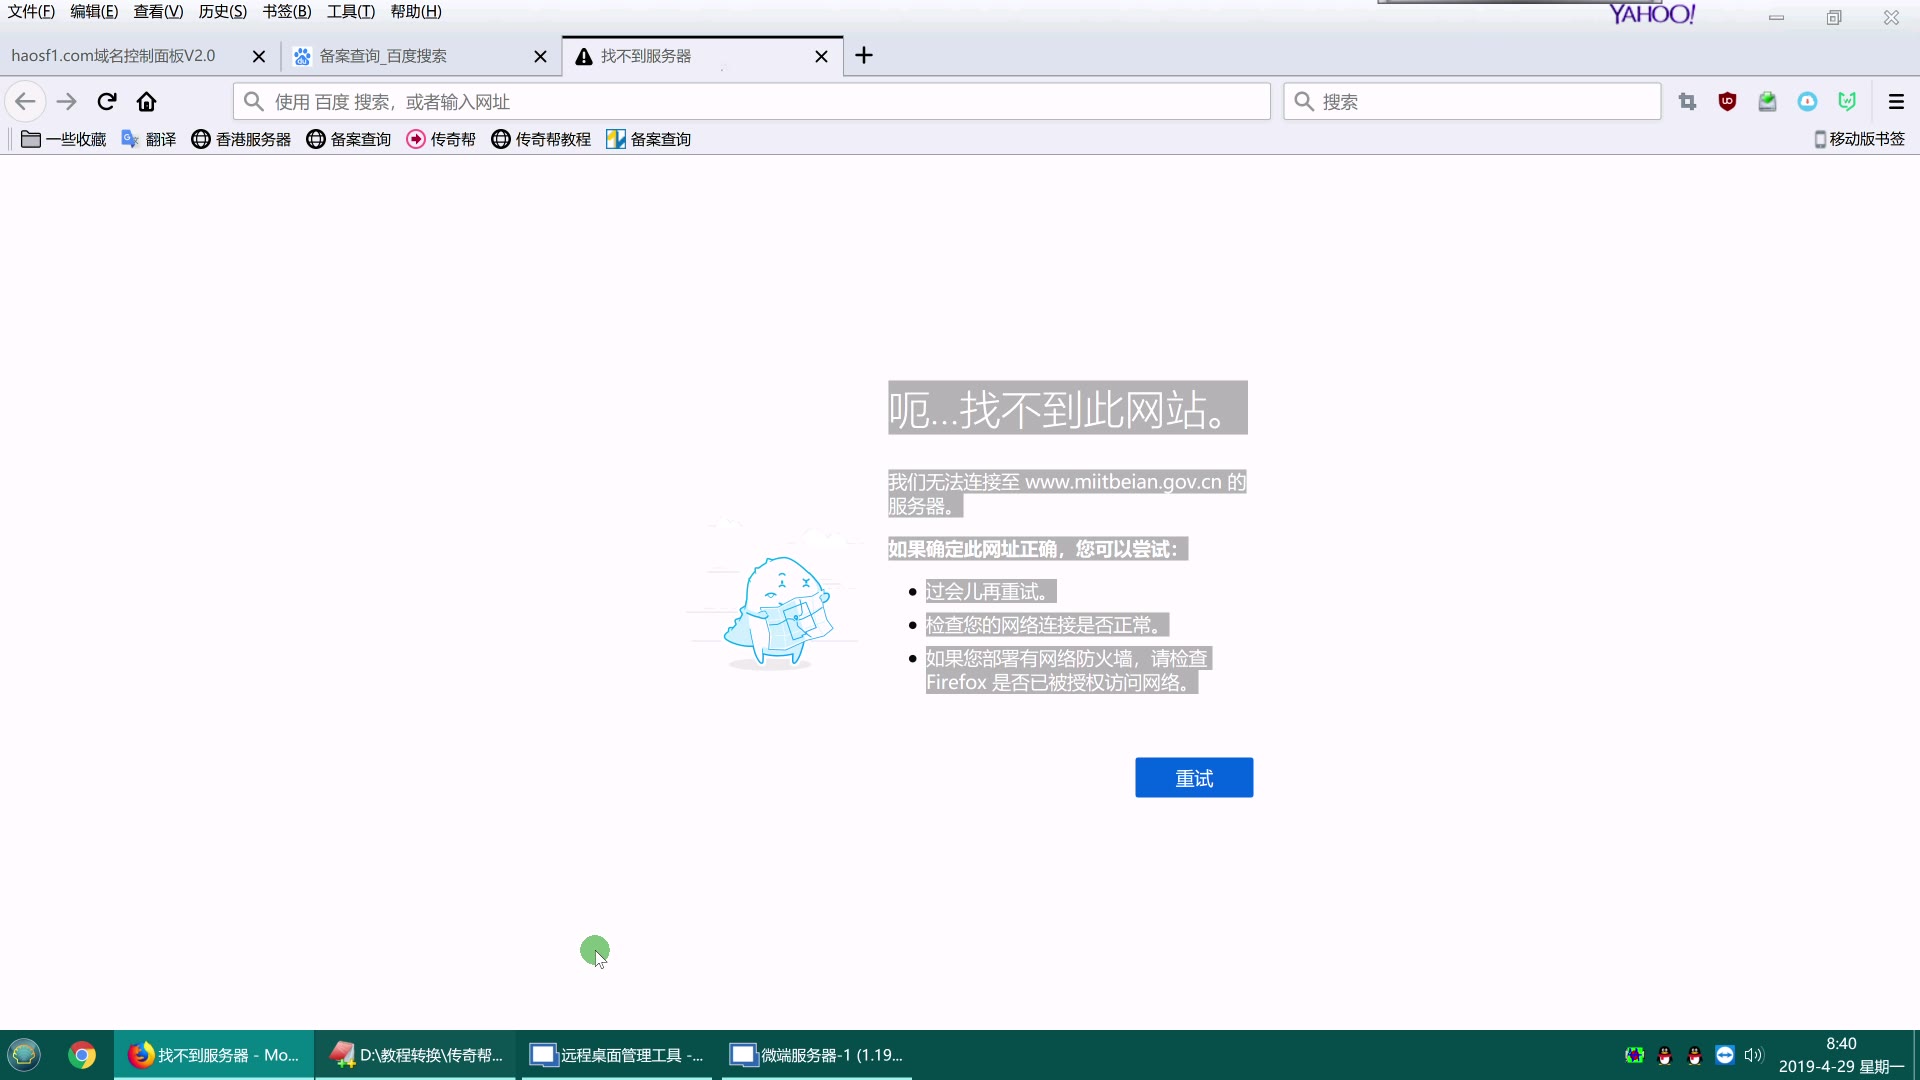The height and width of the screenshot is (1080, 1920).
Task: Open the Firefox hamburger menu
Action: click(1896, 101)
